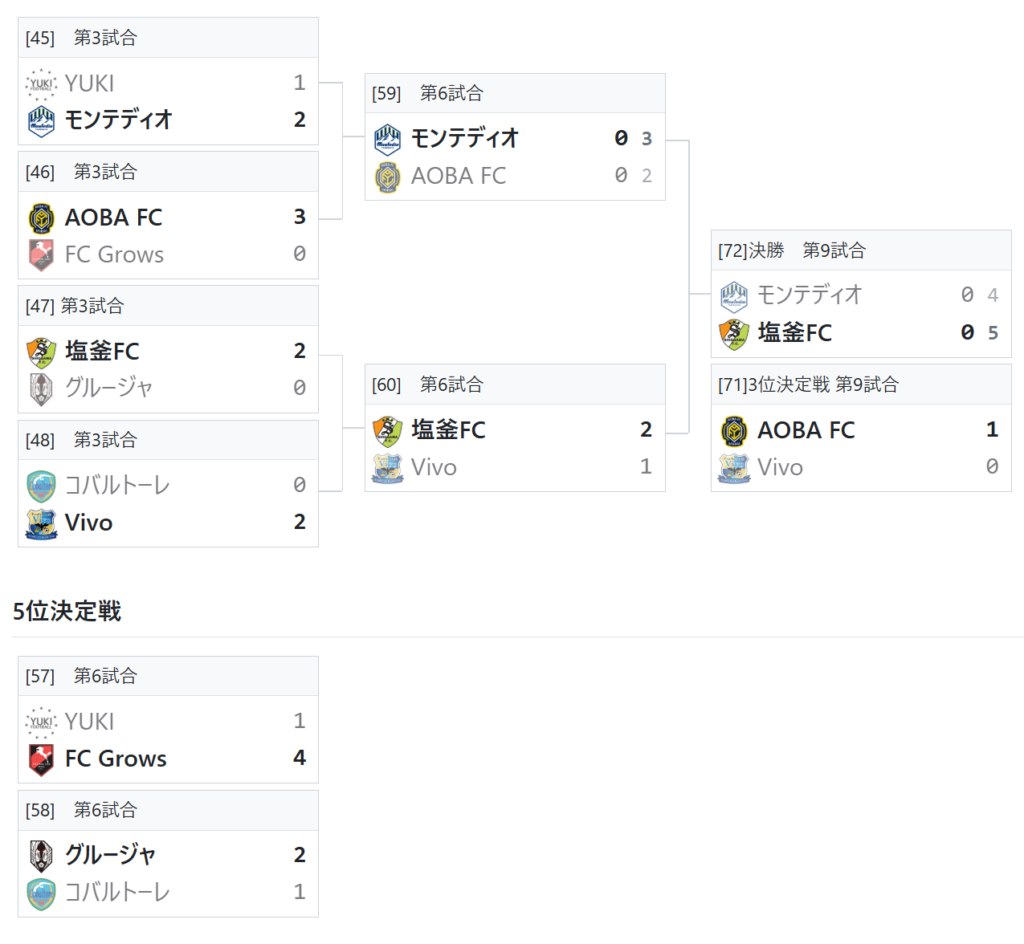Click FC Grows team name in match 57
The width and height of the screenshot is (1024, 944).
point(116,759)
